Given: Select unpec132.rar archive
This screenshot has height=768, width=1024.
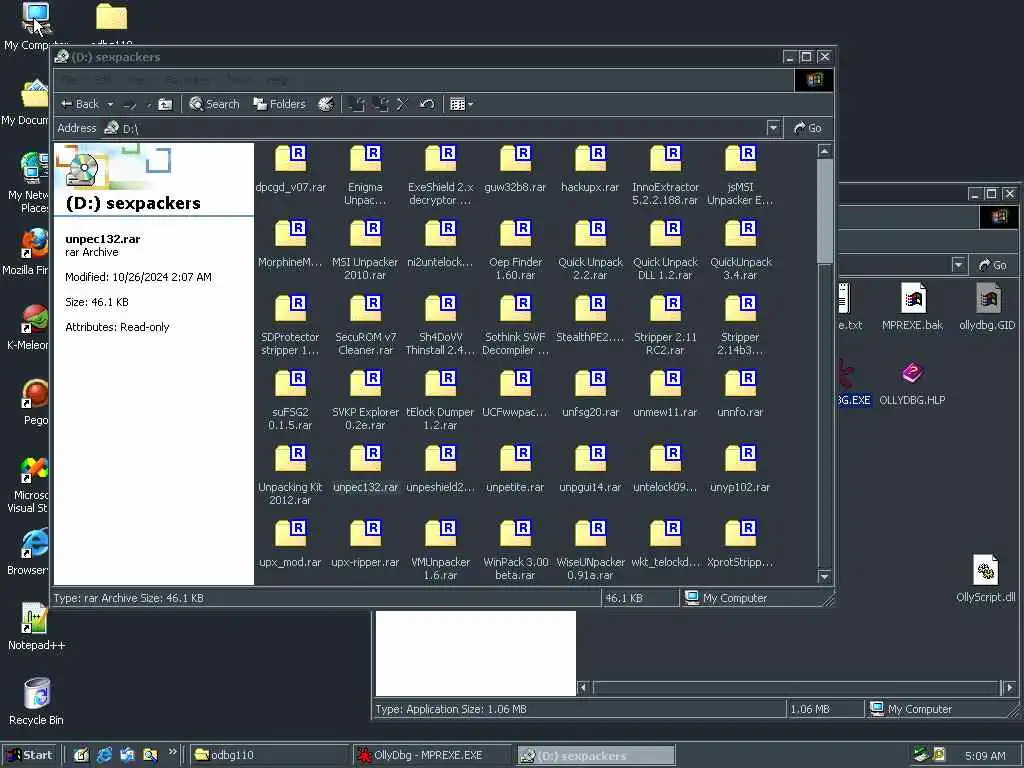Looking at the screenshot, I should [365, 470].
